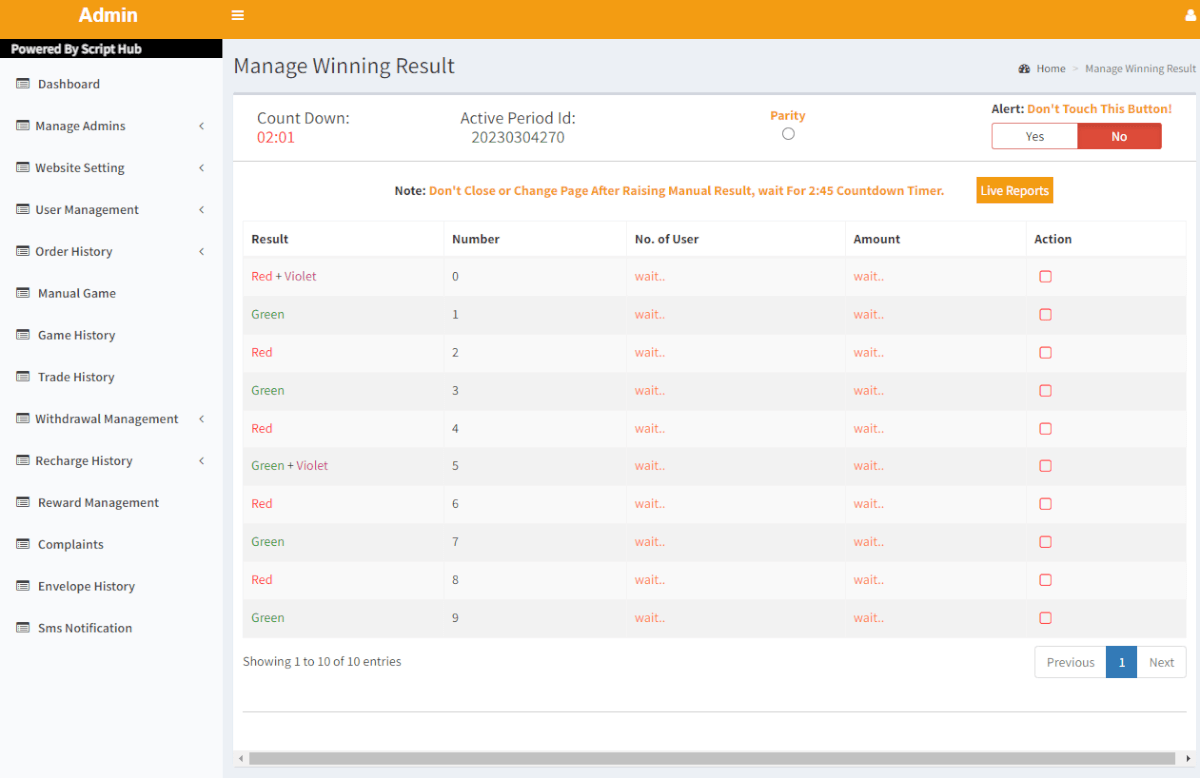Expand the Website Setting chevron
Screen dimensions: 1200x778
(201, 168)
